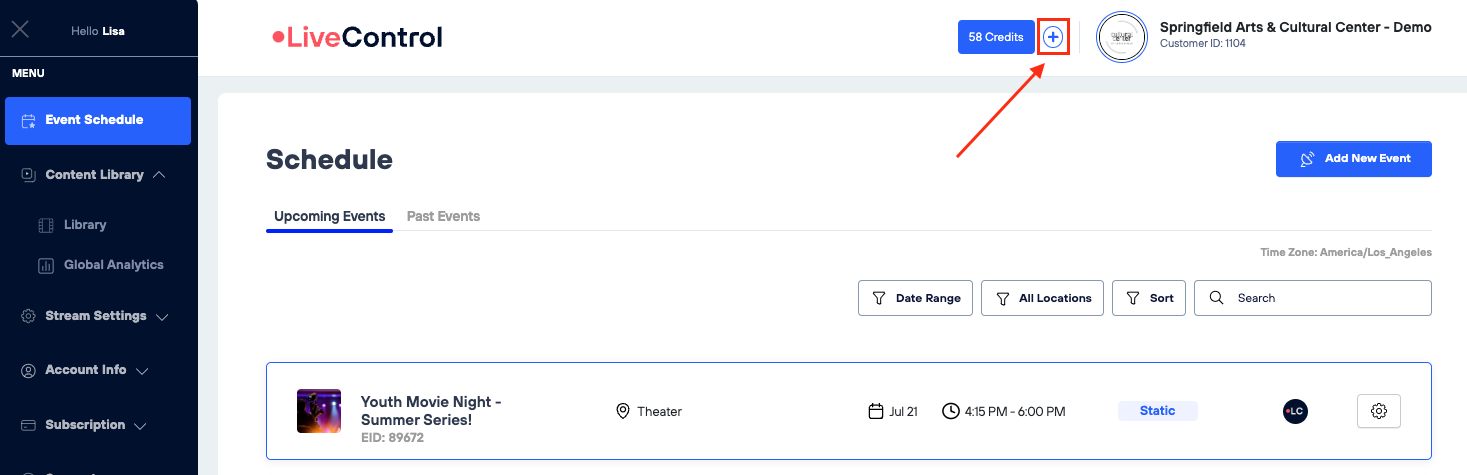Expand the Subscription menu

[85, 425]
